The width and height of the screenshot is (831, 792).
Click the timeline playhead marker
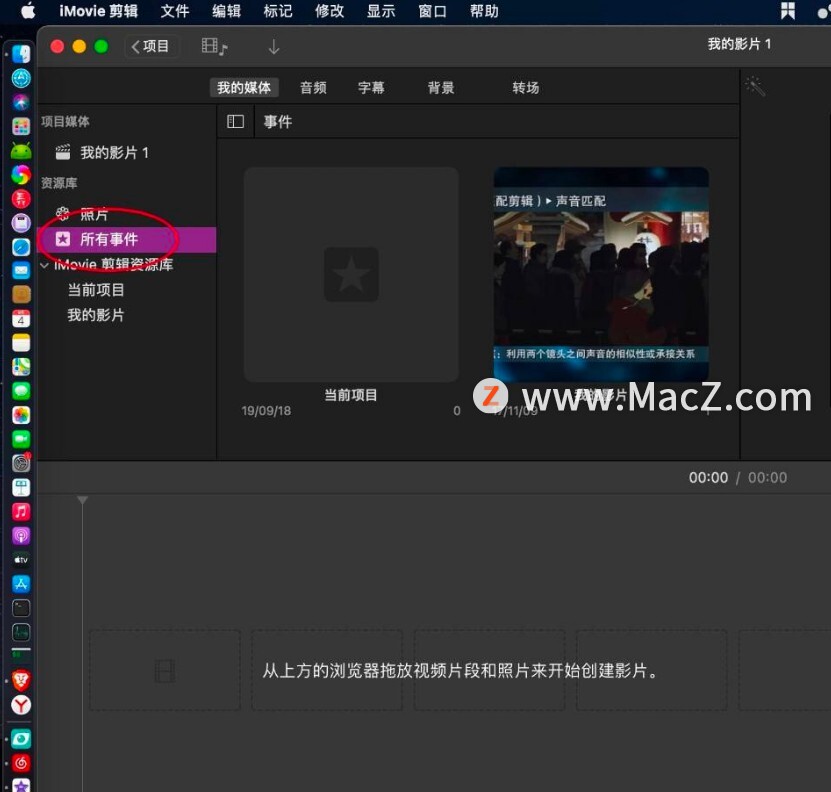[x=82, y=500]
